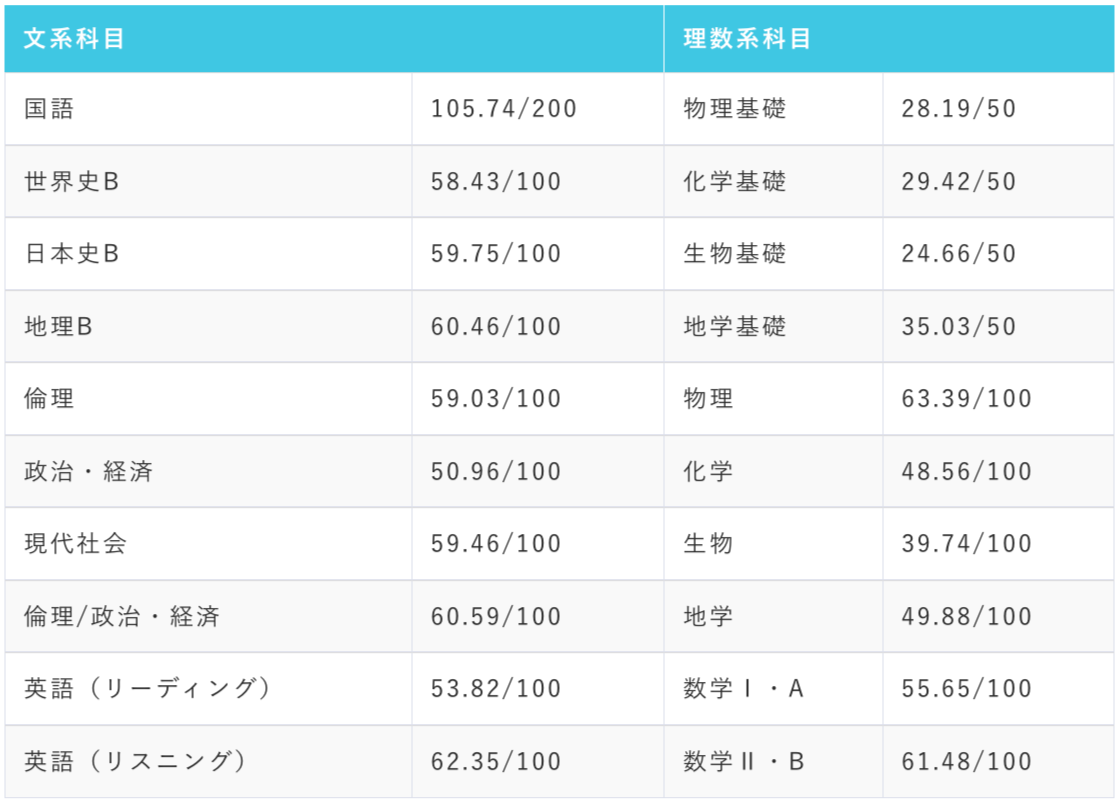Click the 理数系科目 column header
Screen dimensions: 1117x802
click(747, 39)
